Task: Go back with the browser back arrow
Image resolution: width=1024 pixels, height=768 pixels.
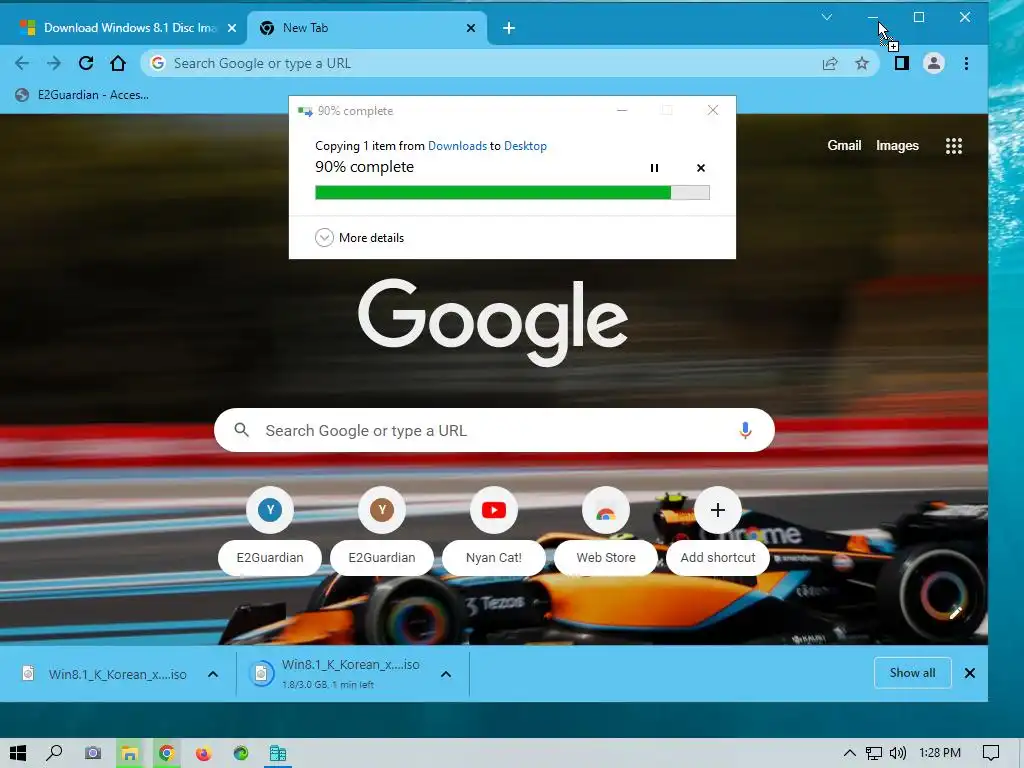Action: 22,63
